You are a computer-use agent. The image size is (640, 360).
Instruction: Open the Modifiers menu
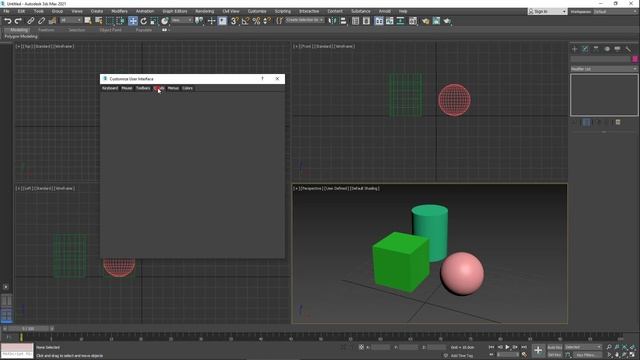(119, 11)
